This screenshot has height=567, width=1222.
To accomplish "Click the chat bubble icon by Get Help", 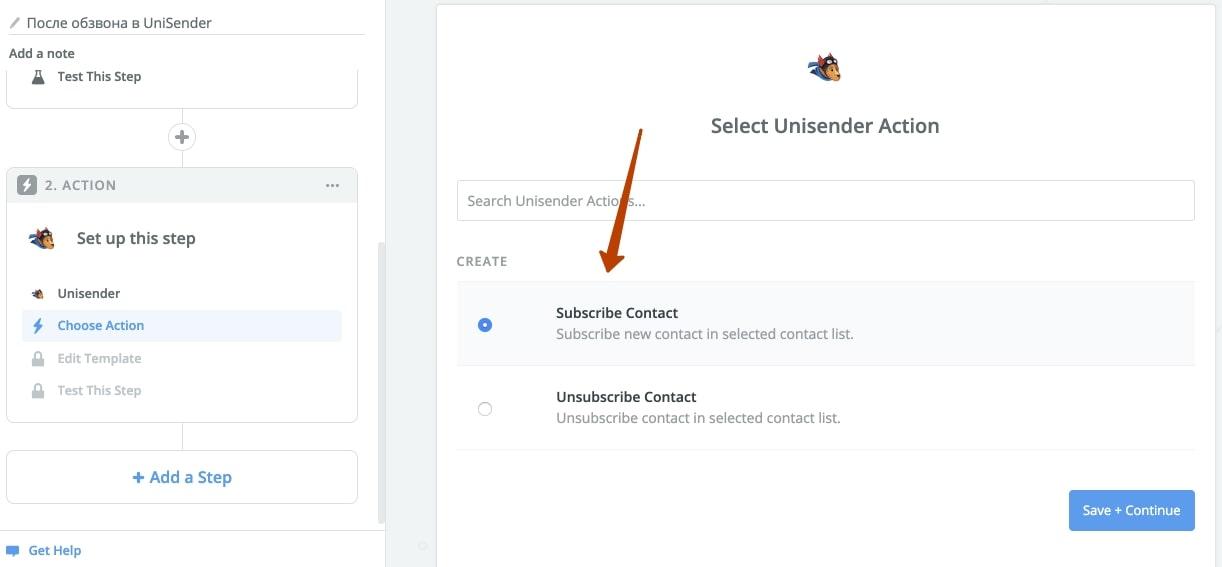I will coord(13,550).
